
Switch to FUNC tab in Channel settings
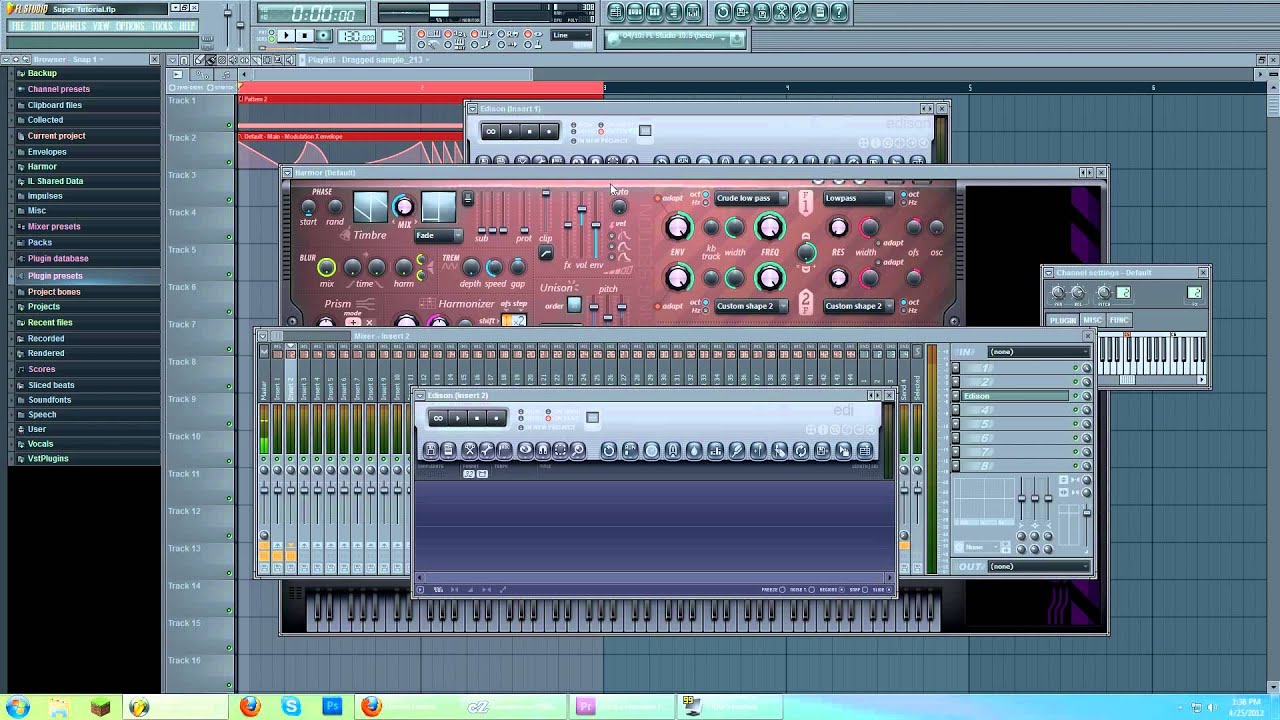(x=1119, y=320)
